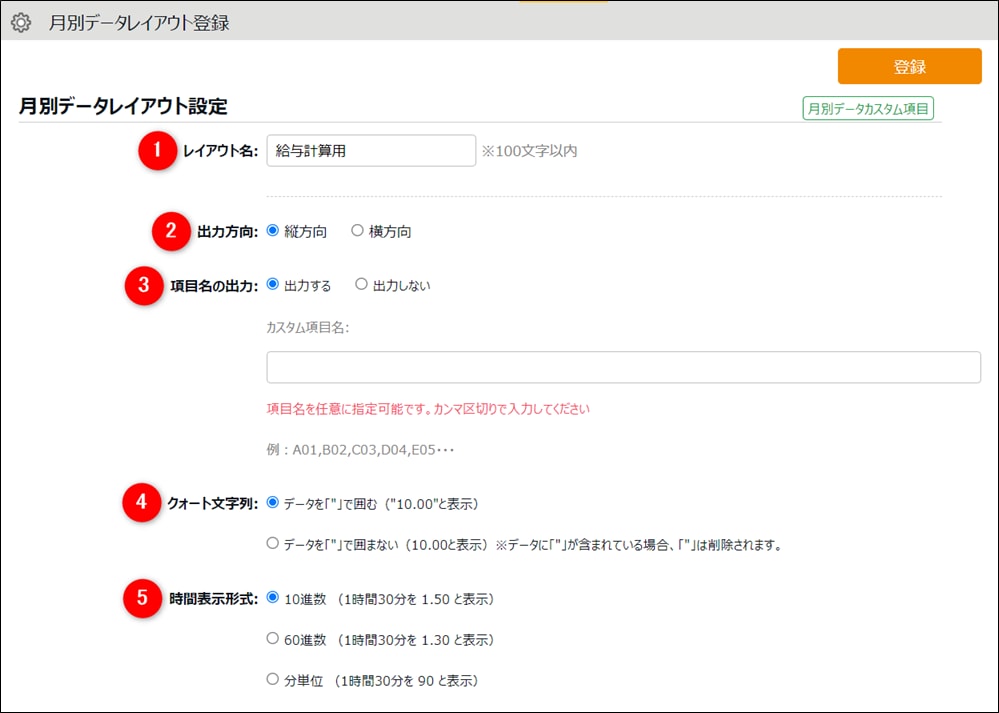Click the example text A01,B02,C03
Image resolution: width=999 pixels, height=713 pixels.
click(x=360, y=450)
